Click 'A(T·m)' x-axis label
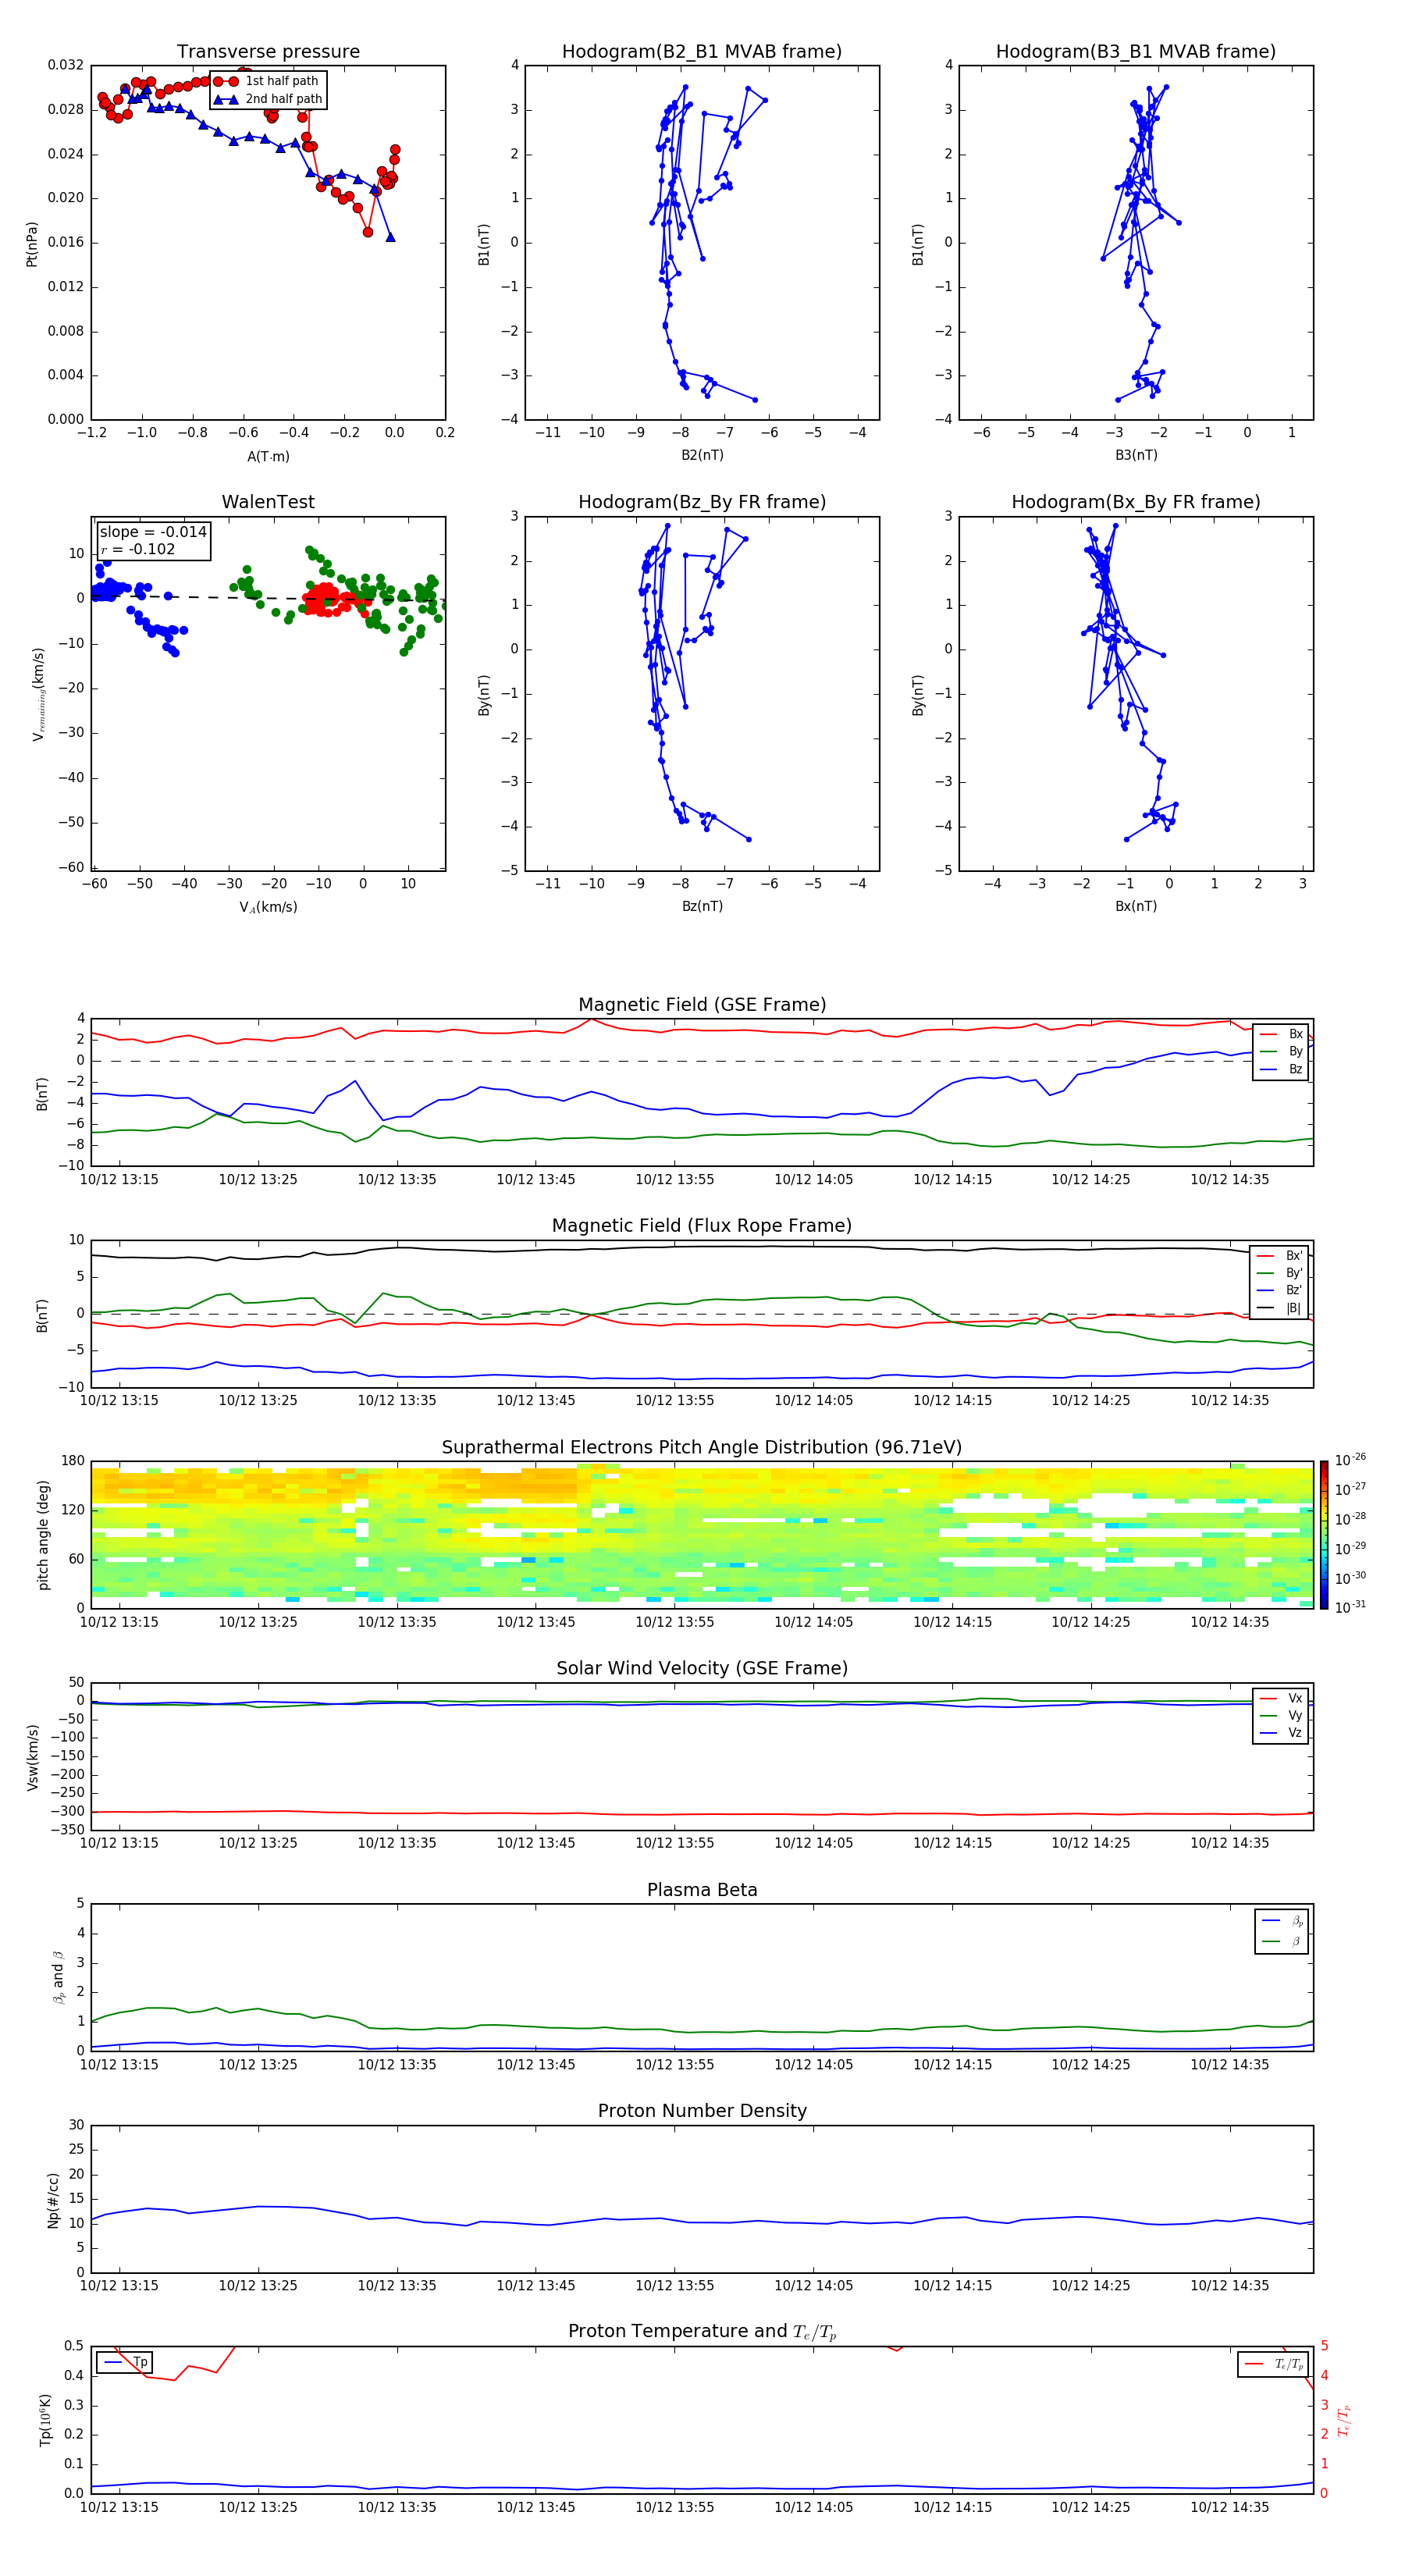The image size is (1405, 2576). click(268, 457)
